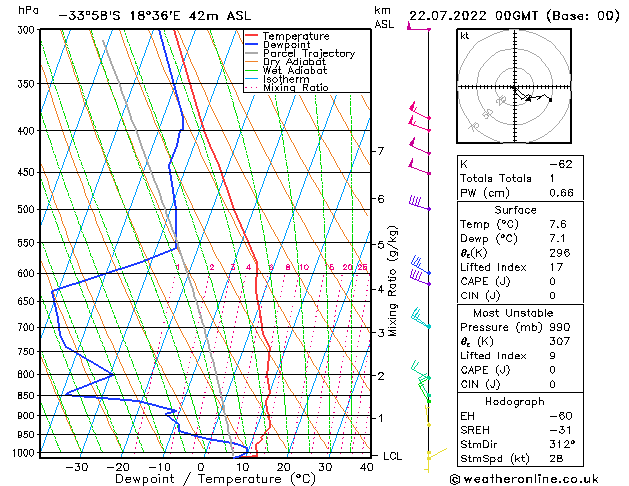Click the 0 temperature axis tick
The width and height of the screenshot is (629, 486).
click(201, 467)
